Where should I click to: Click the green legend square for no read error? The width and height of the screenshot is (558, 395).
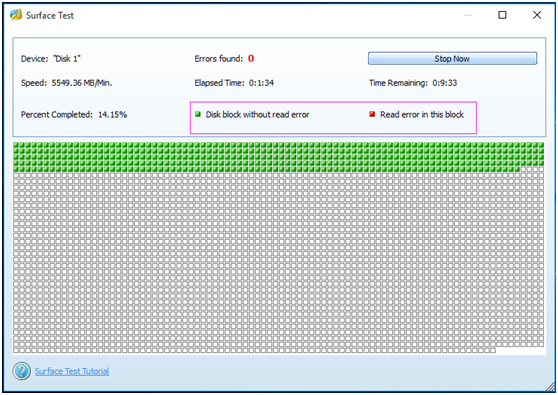click(198, 114)
